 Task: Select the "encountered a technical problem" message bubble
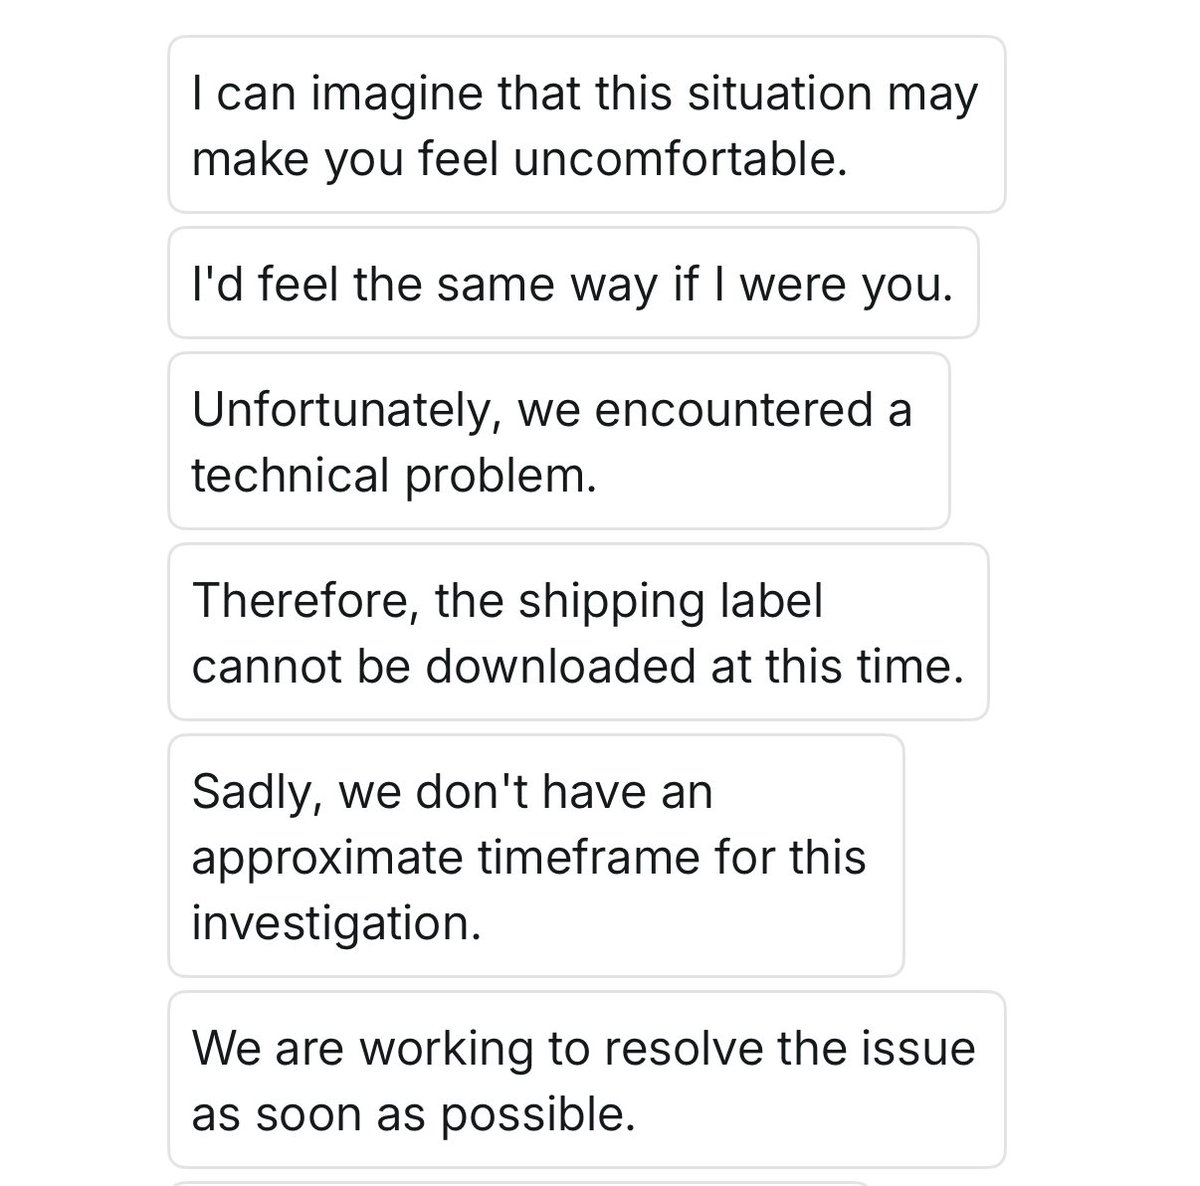click(559, 441)
